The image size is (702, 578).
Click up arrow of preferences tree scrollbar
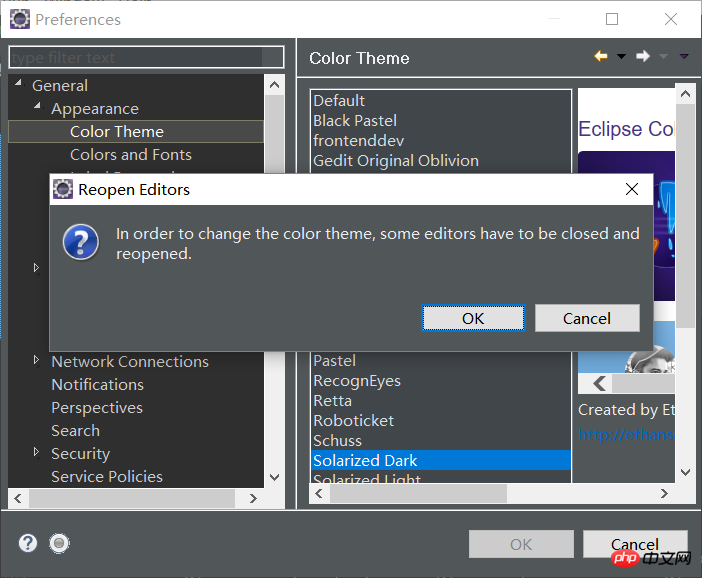point(274,85)
